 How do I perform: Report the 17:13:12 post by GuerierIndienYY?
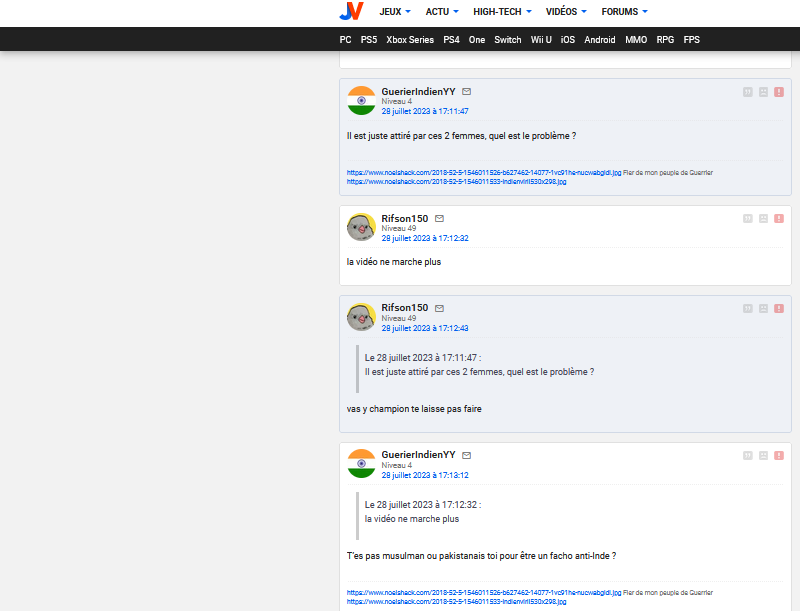pos(779,456)
